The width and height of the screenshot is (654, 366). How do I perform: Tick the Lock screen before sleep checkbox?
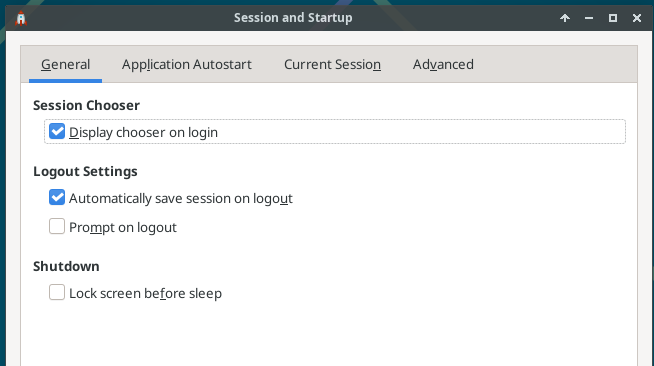[x=57, y=292]
